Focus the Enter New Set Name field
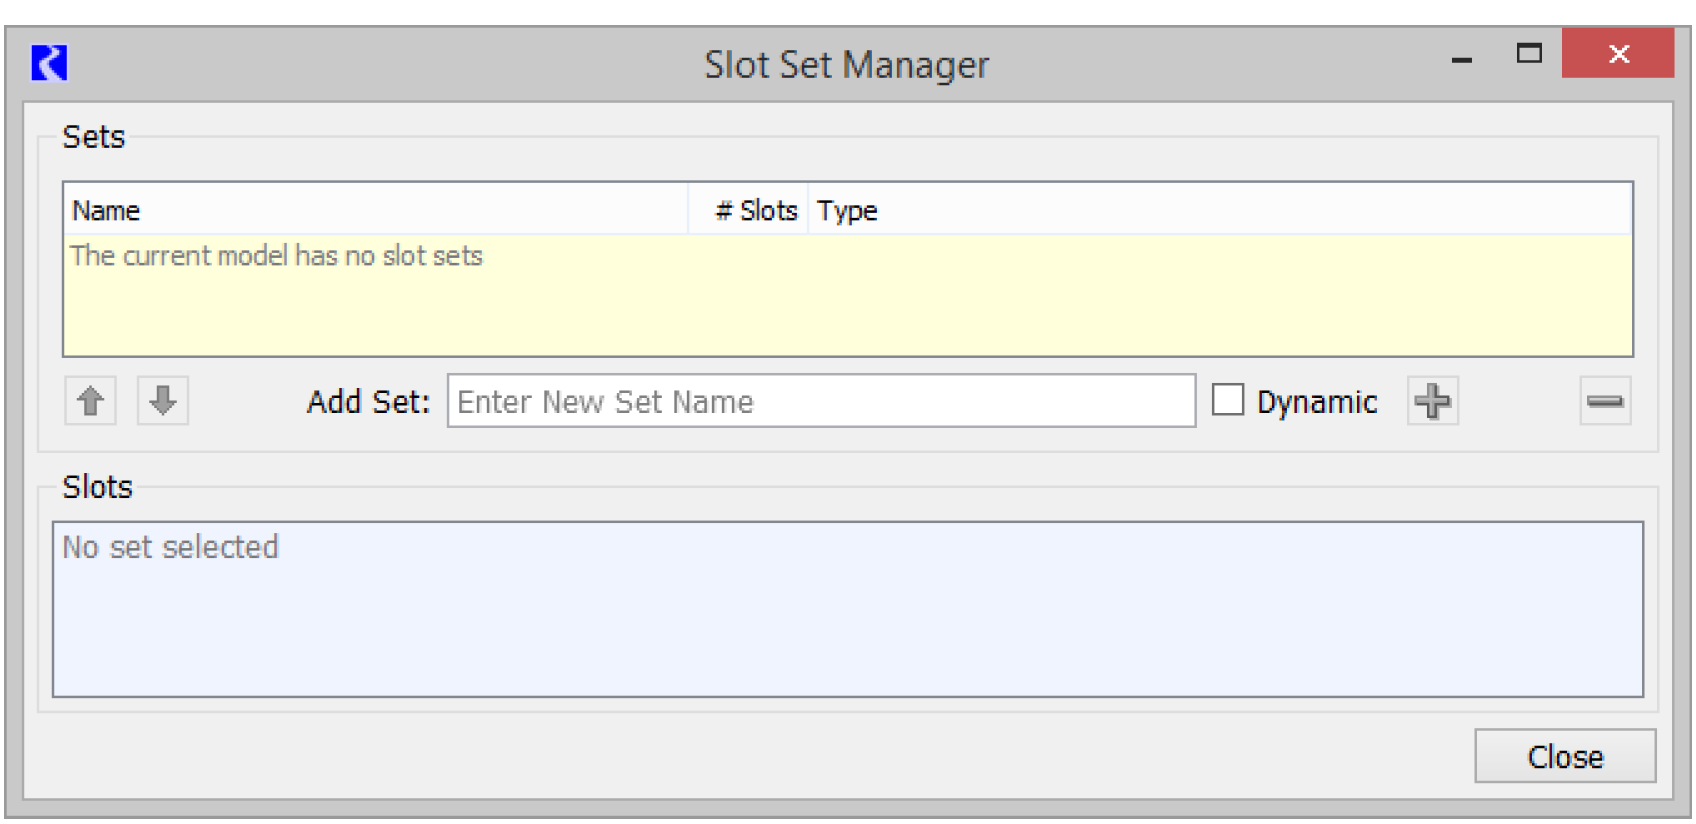This screenshot has height=824, width=1696. (820, 401)
